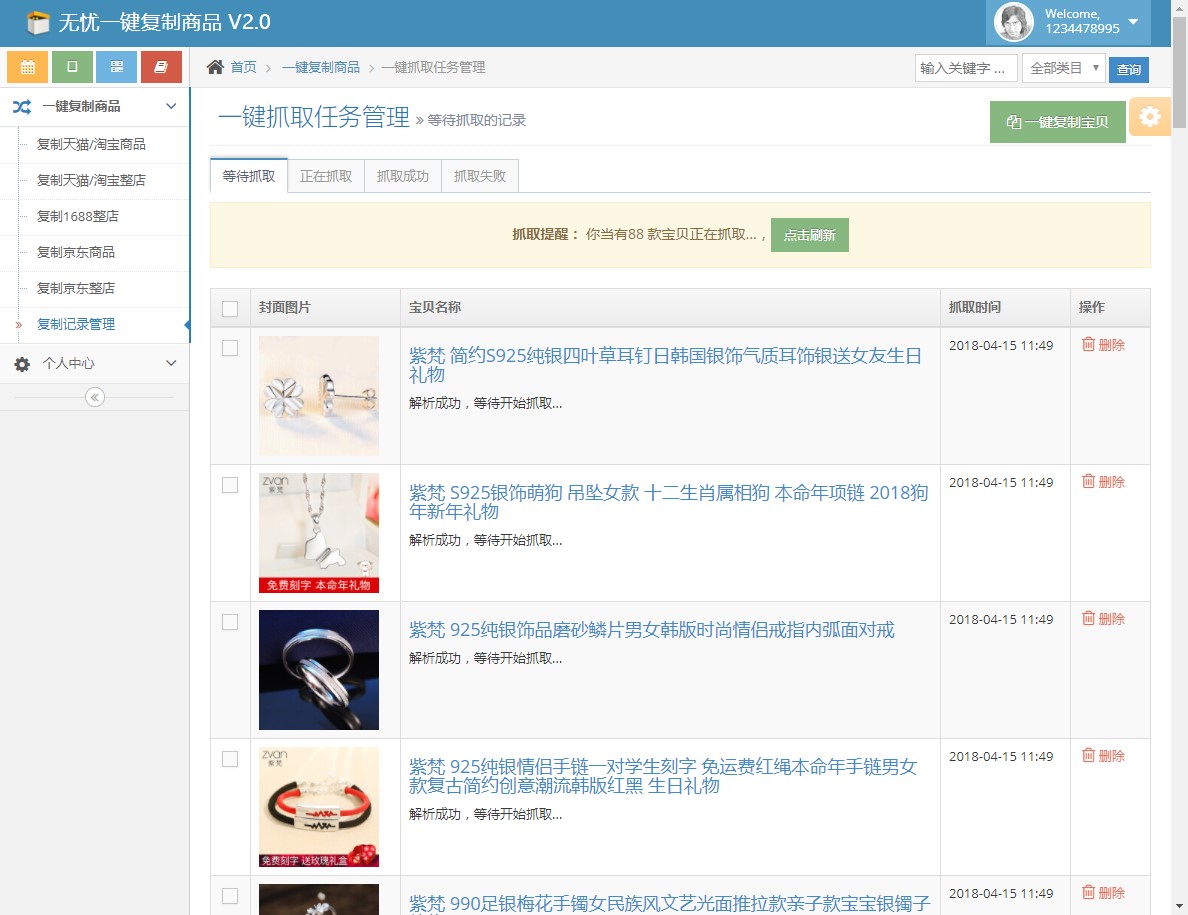Click the blue 查询 search button
1188x915 pixels.
[x=1128, y=69]
